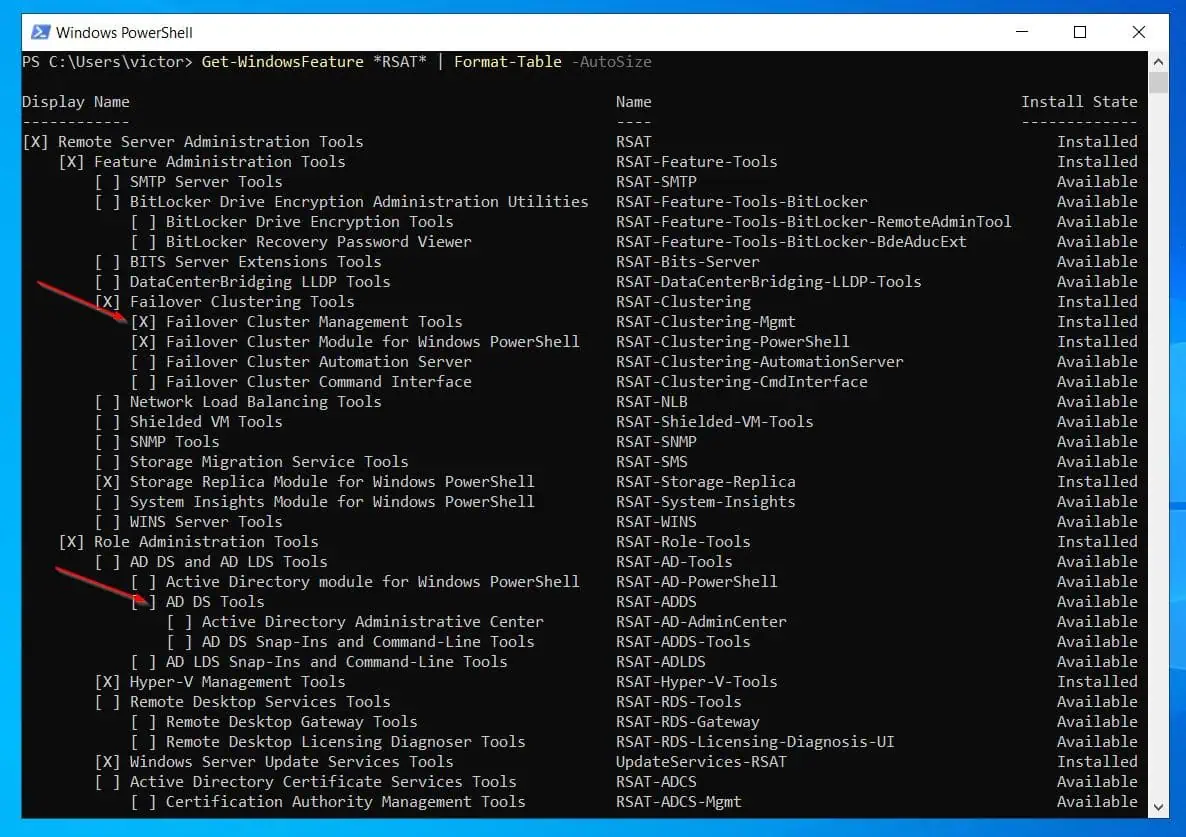Screen dimensions: 1186x837
Task: Click Failover Cluster Management Tools text
Action: click(x=314, y=322)
